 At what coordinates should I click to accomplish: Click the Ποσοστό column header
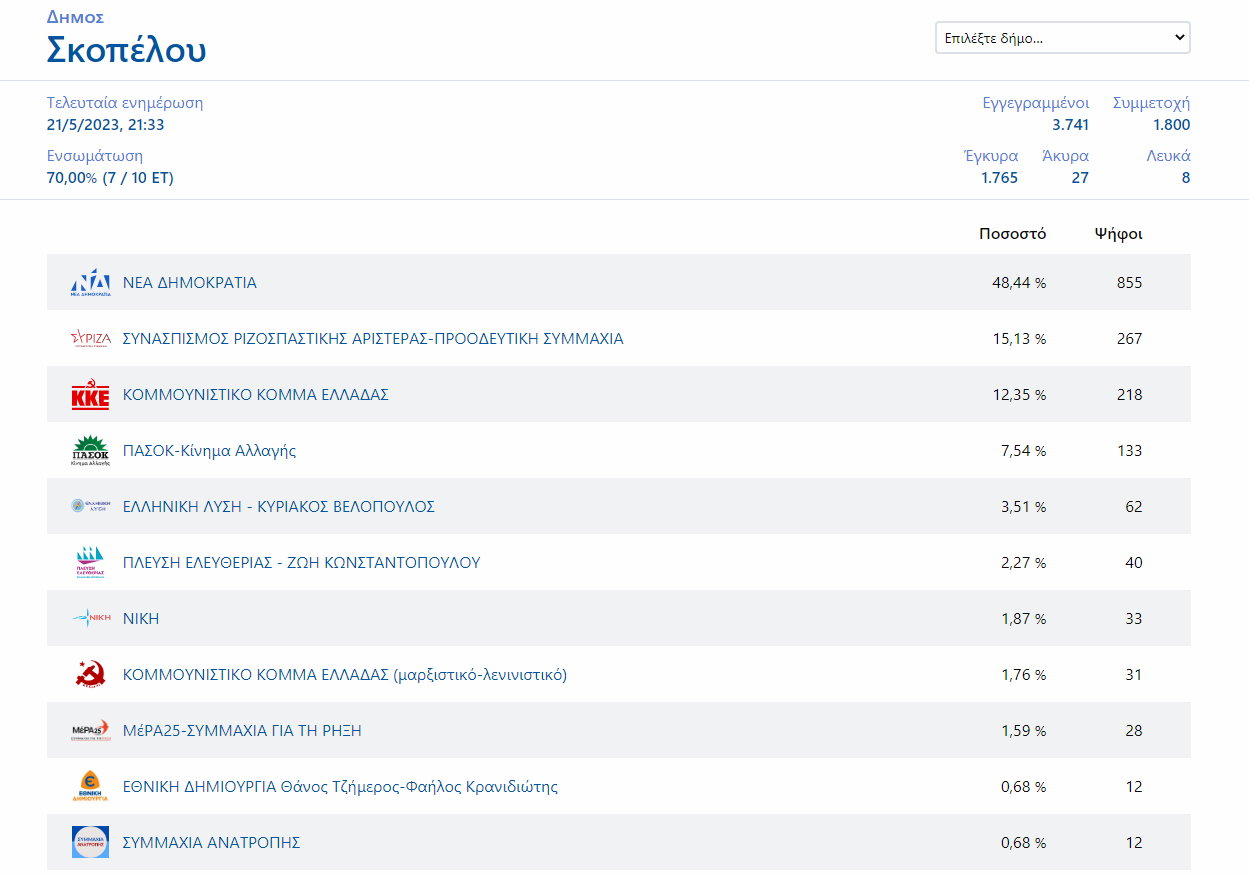(x=1012, y=234)
